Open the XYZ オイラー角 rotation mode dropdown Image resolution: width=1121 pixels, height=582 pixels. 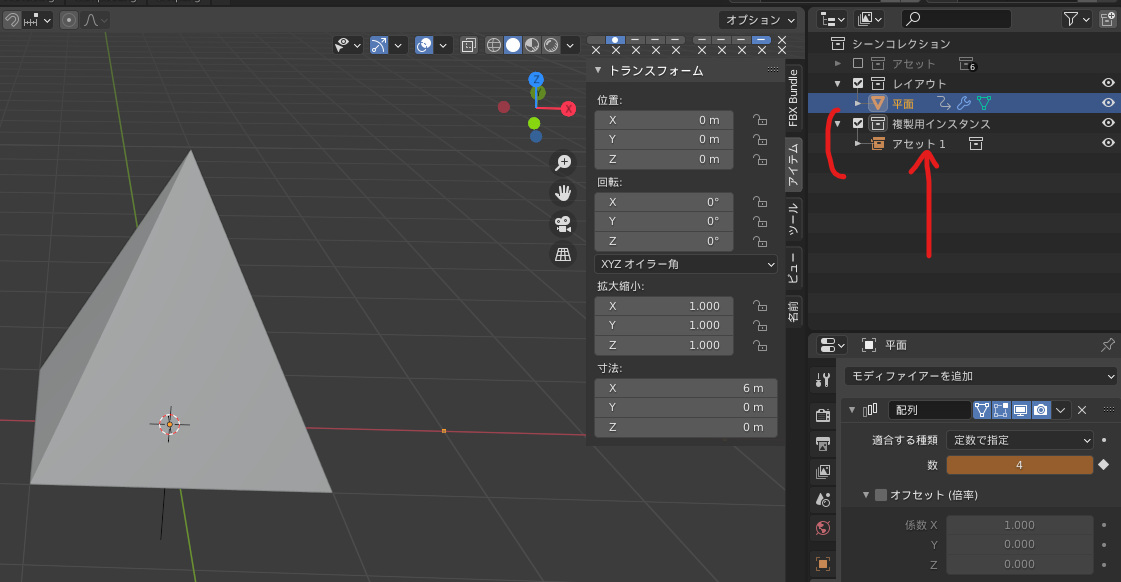685,264
